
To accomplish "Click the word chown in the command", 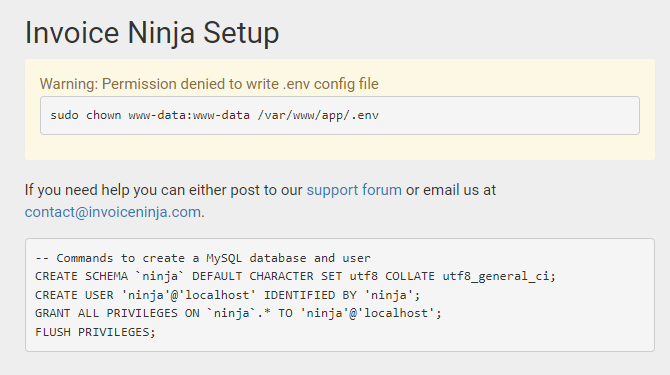I will (103, 115).
